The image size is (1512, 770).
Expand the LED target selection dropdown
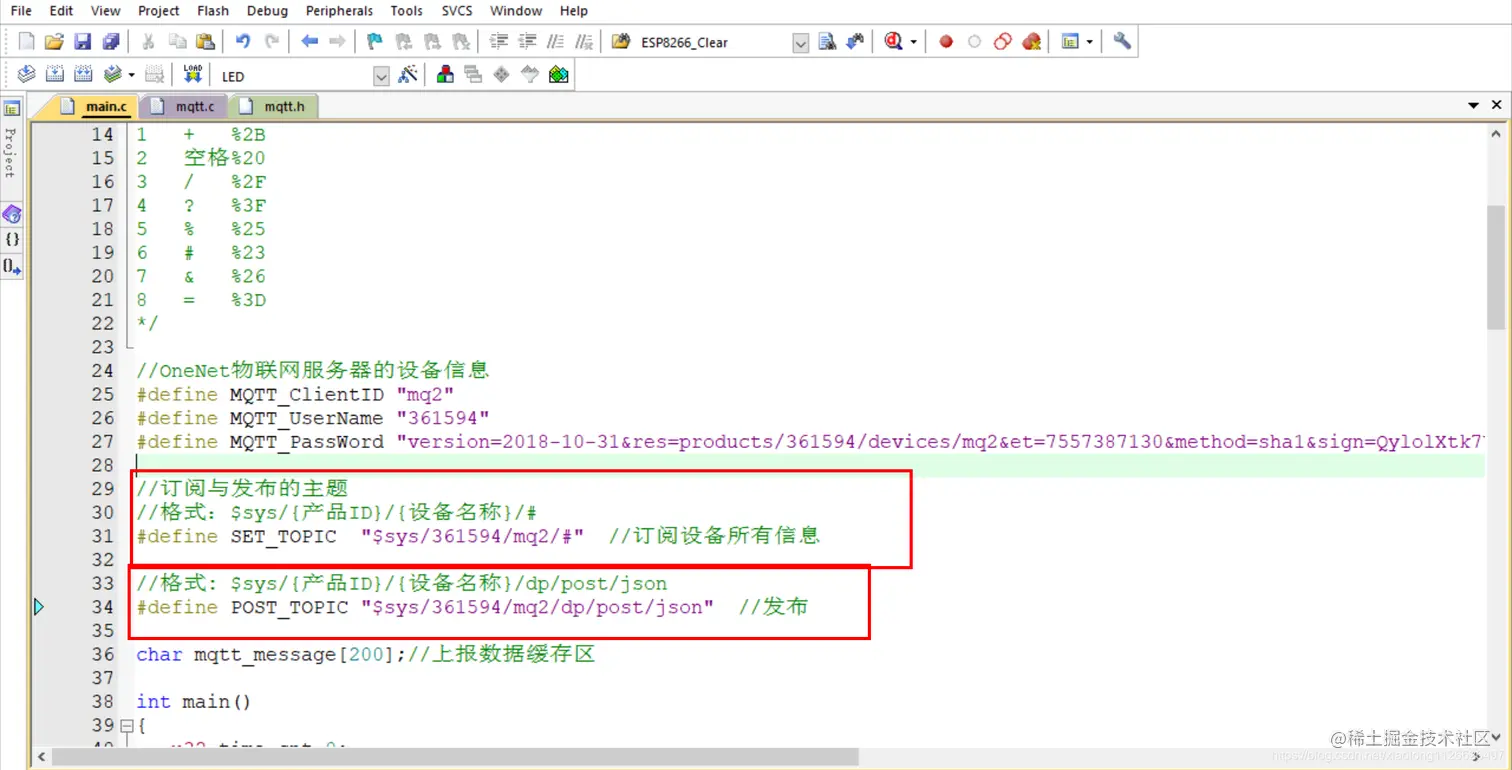point(381,76)
